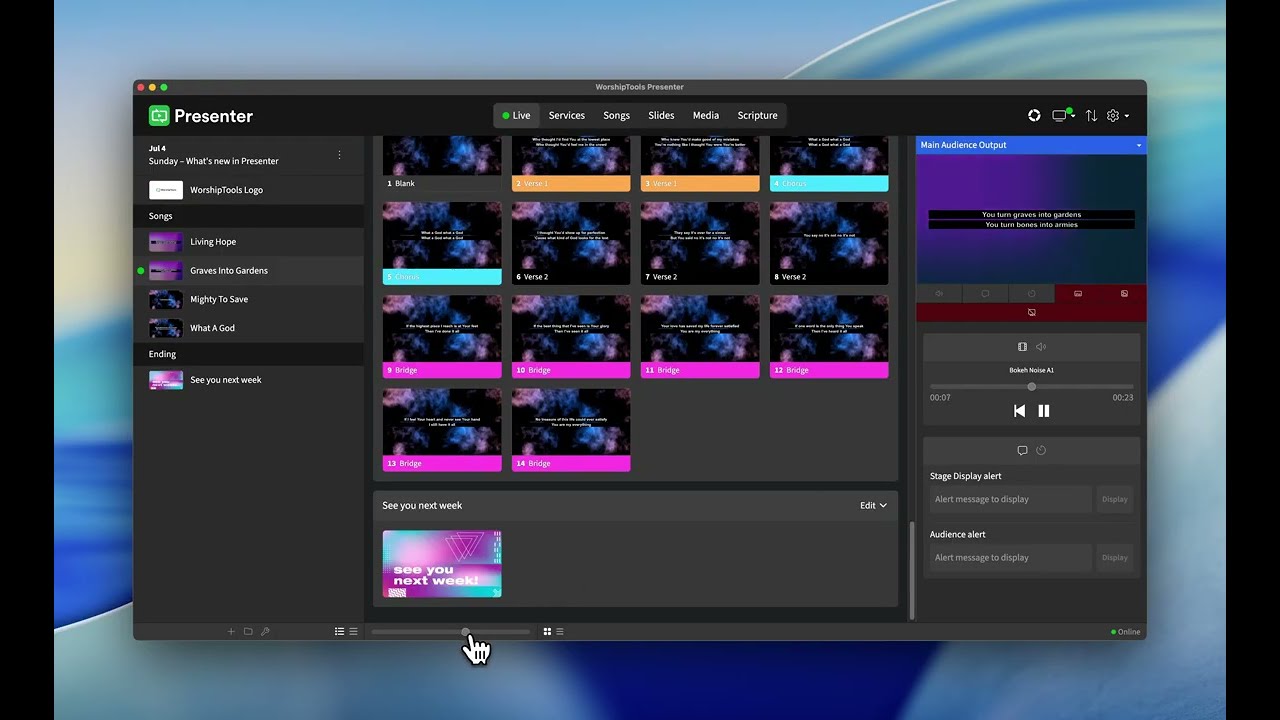Open the settings gear dropdown

tap(1117, 116)
